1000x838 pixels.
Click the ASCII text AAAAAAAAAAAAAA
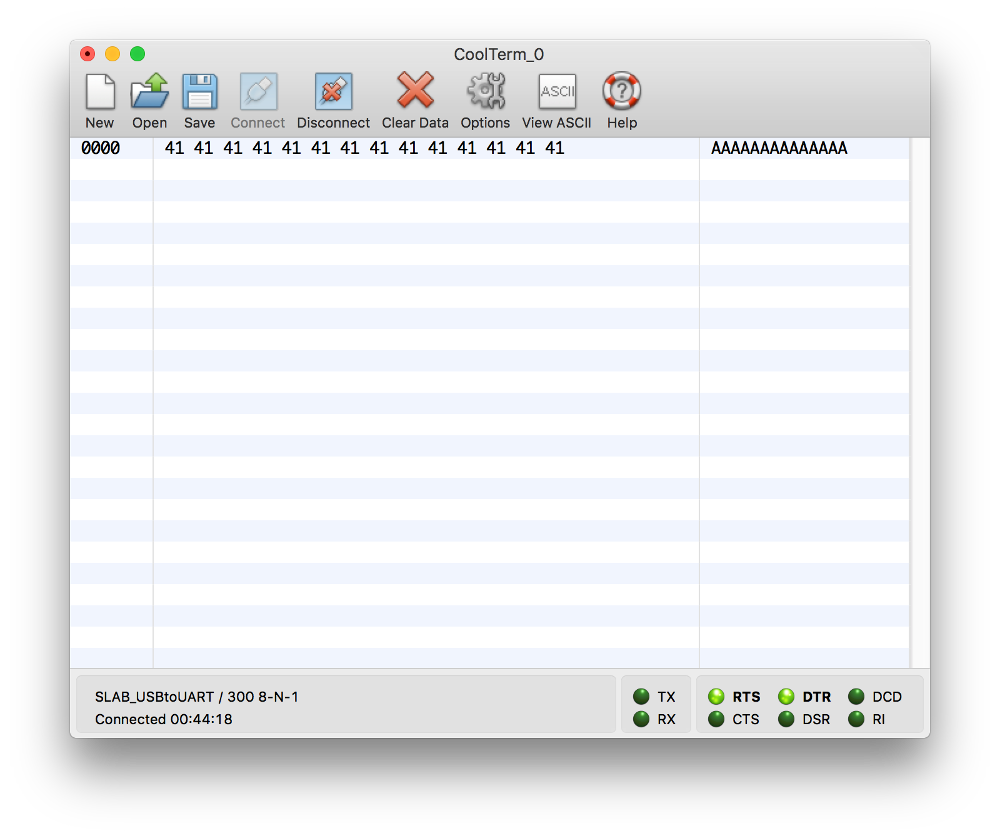point(779,149)
